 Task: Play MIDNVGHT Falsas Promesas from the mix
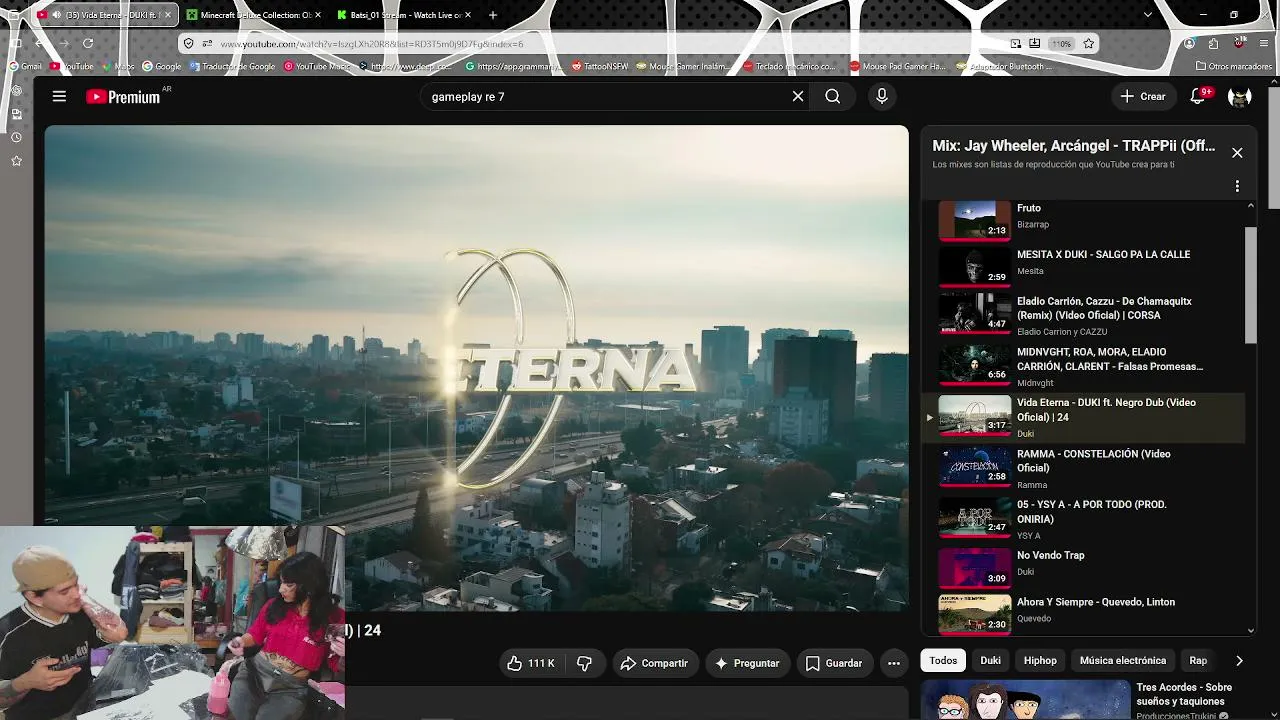pos(1083,365)
